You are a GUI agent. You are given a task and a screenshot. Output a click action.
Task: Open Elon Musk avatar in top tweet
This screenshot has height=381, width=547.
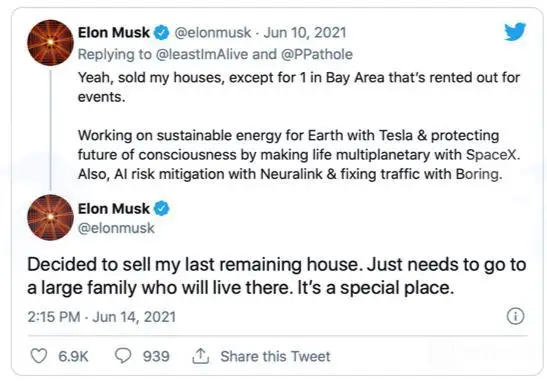pyautogui.click(x=51, y=43)
